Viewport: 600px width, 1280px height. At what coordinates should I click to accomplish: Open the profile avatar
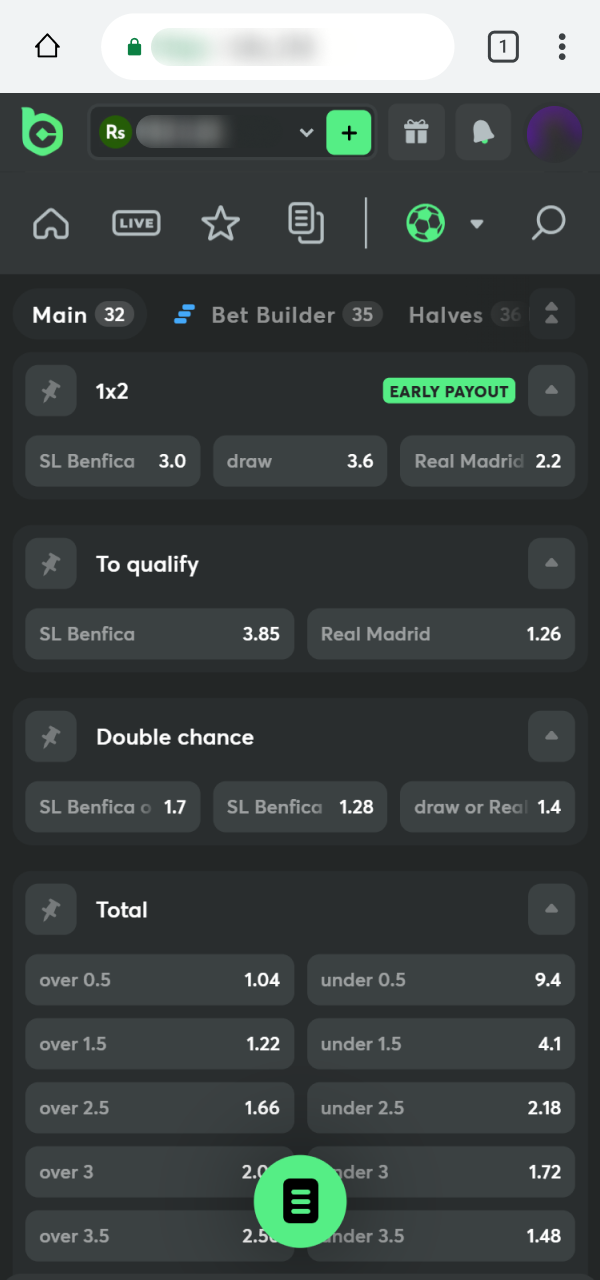[553, 132]
